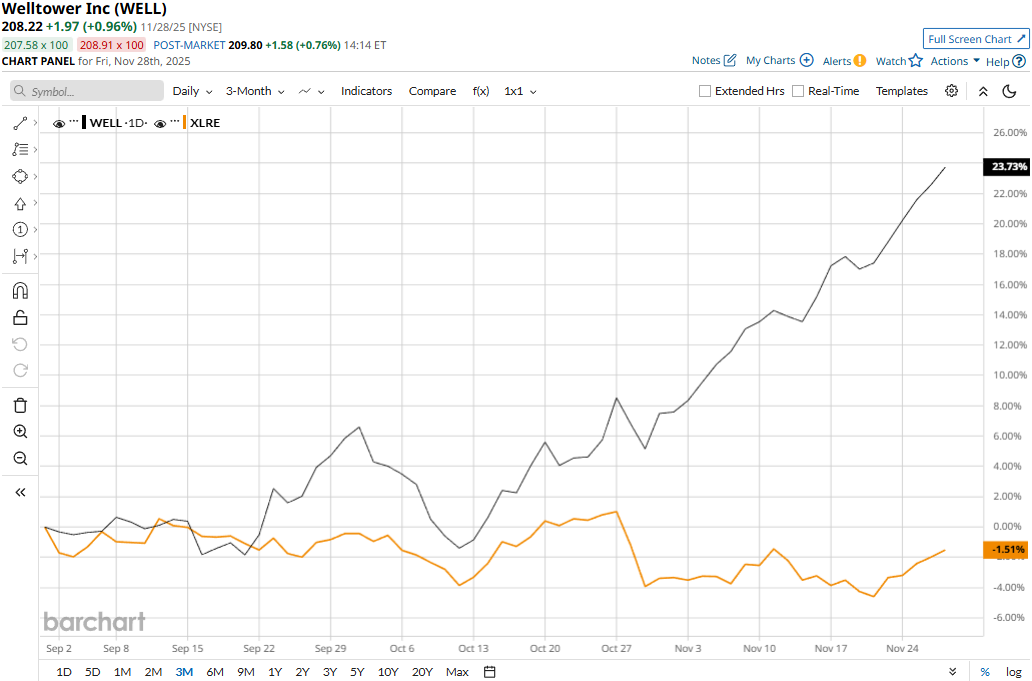This screenshot has width=1032, height=681.
Task: Expand panel with double down chevron
Action: coord(953,672)
